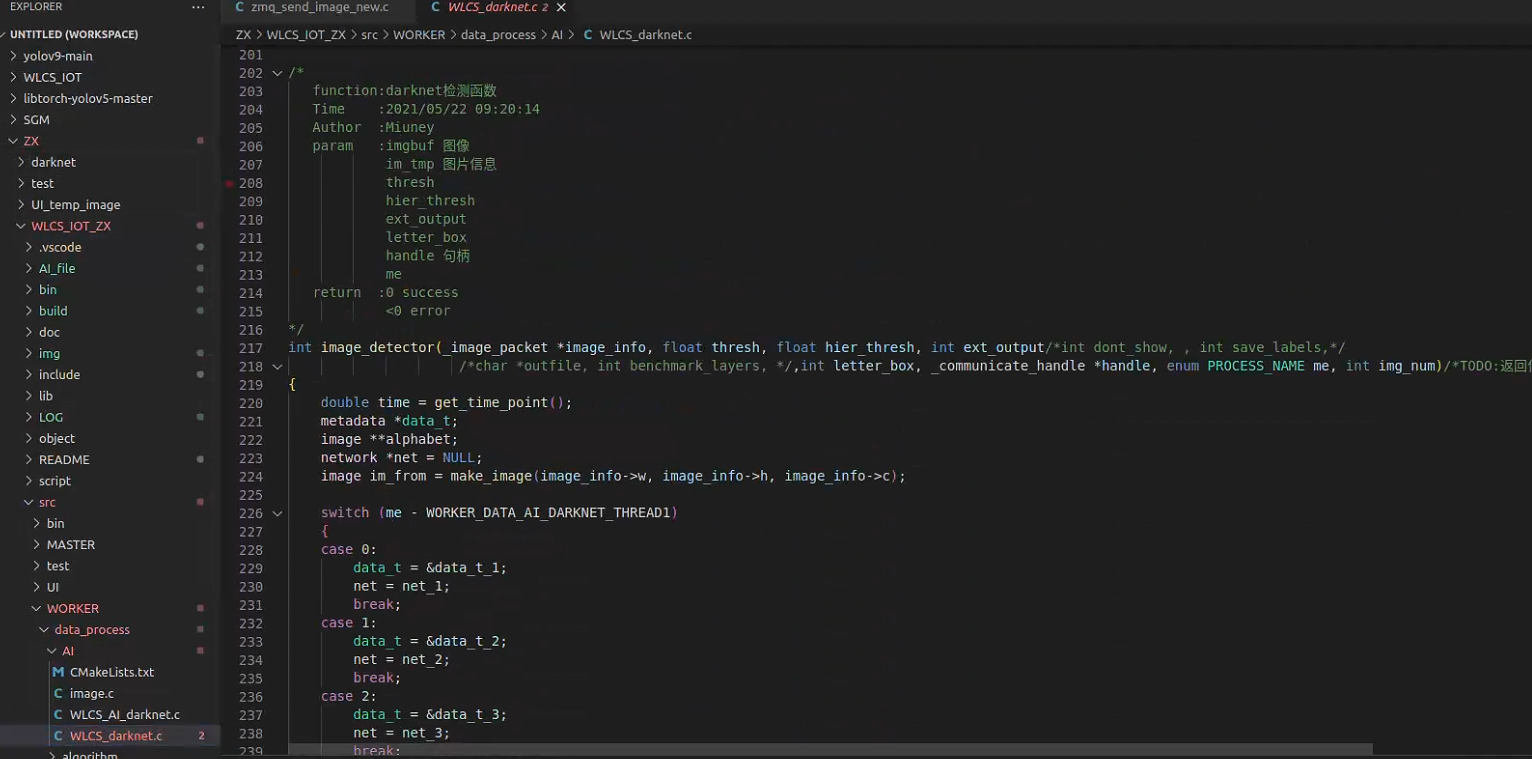This screenshot has height=759, width=1532.
Task: Fold comment block at line 202
Action: 277,73
